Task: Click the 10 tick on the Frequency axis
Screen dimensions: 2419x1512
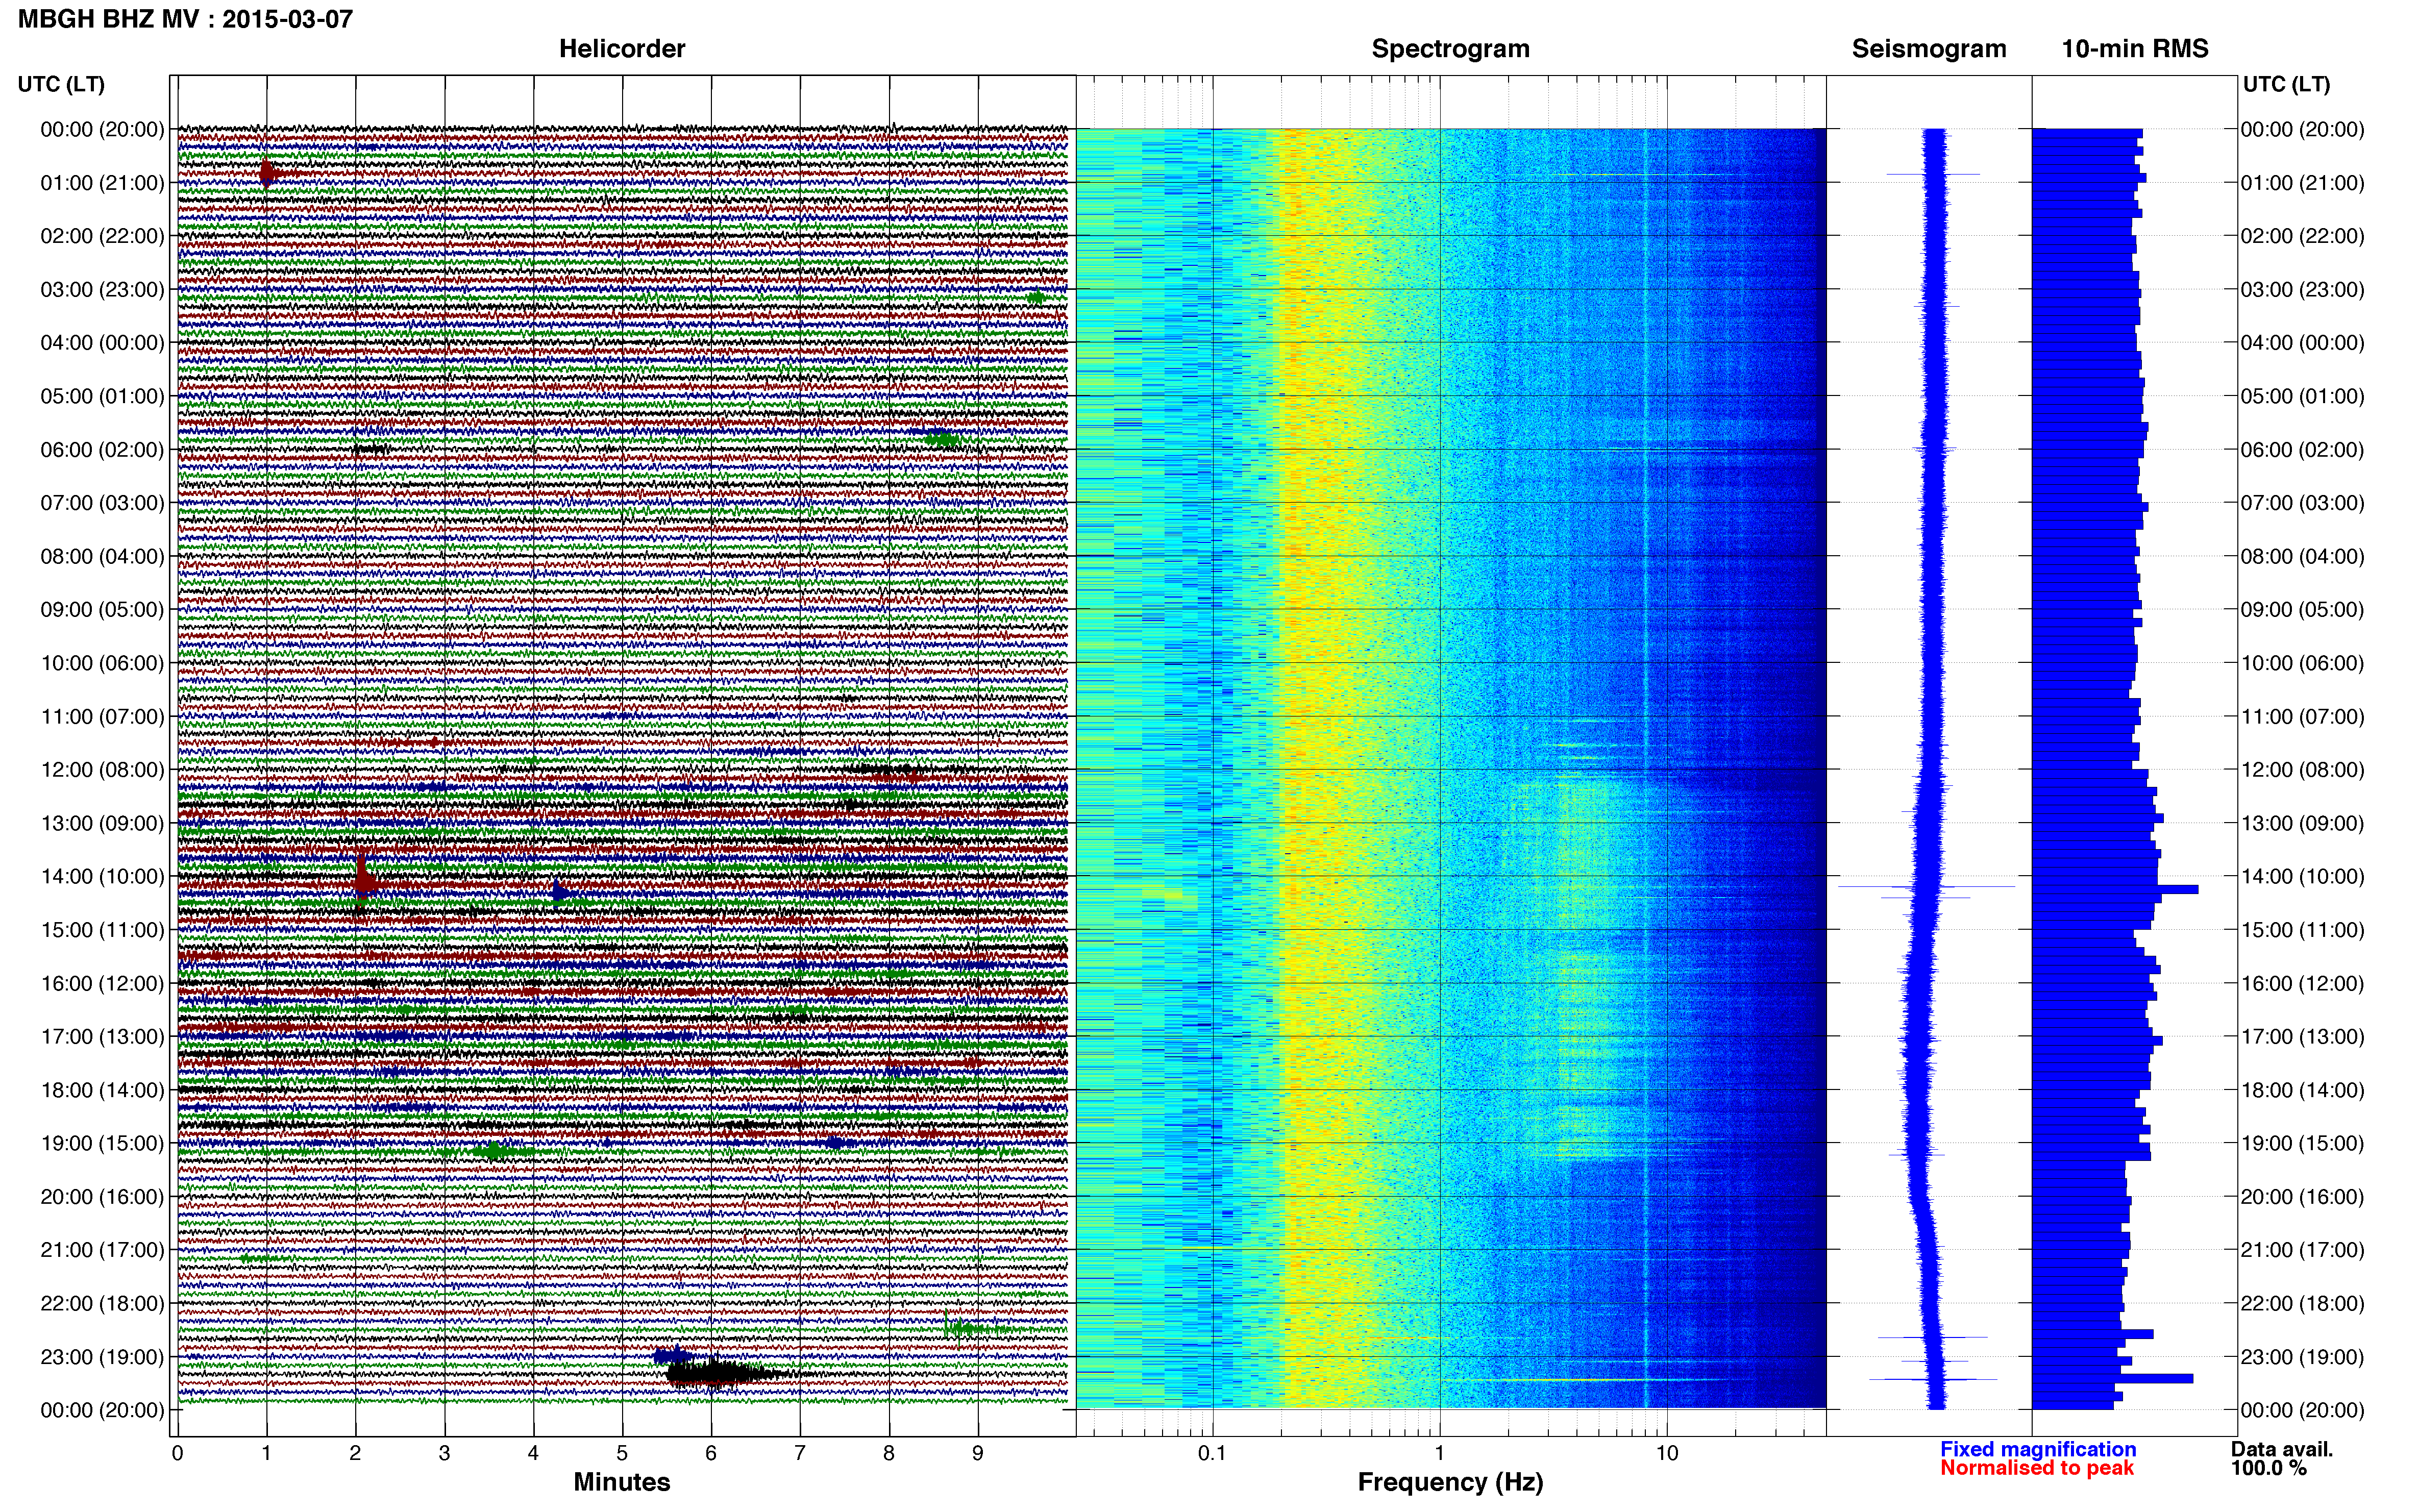Action: point(1667,1454)
